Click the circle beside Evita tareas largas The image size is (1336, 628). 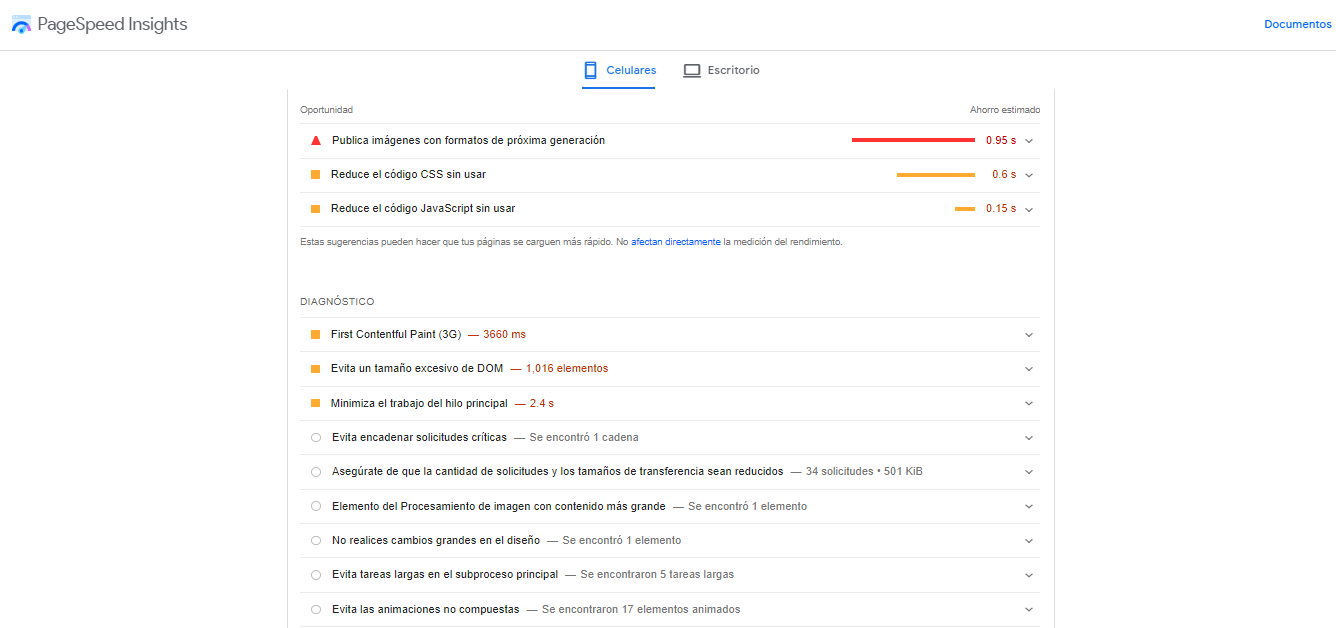click(x=315, y=574)
